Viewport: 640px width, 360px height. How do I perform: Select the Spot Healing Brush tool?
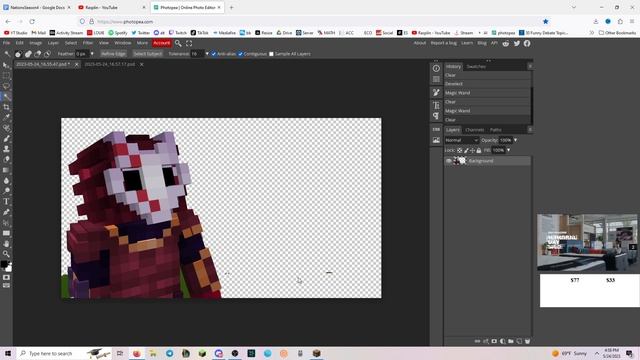point(6,128)
